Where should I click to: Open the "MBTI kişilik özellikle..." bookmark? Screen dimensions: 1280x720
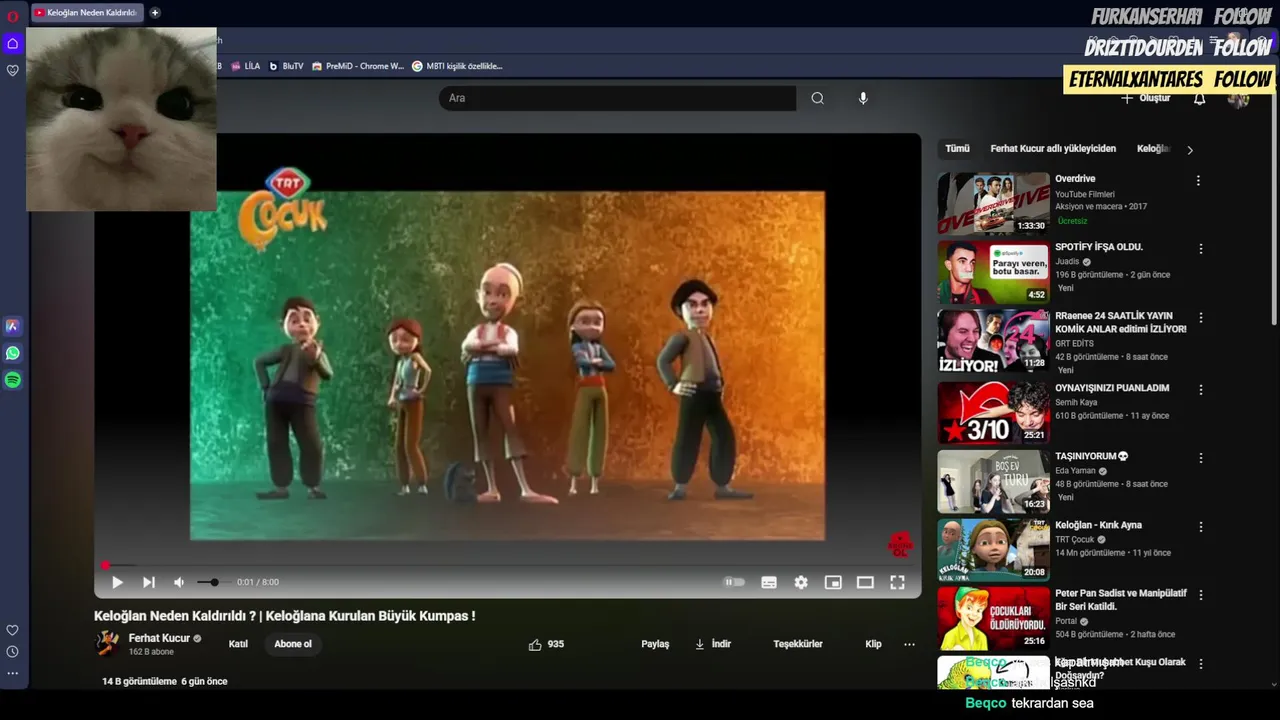(x=457, y=66)
